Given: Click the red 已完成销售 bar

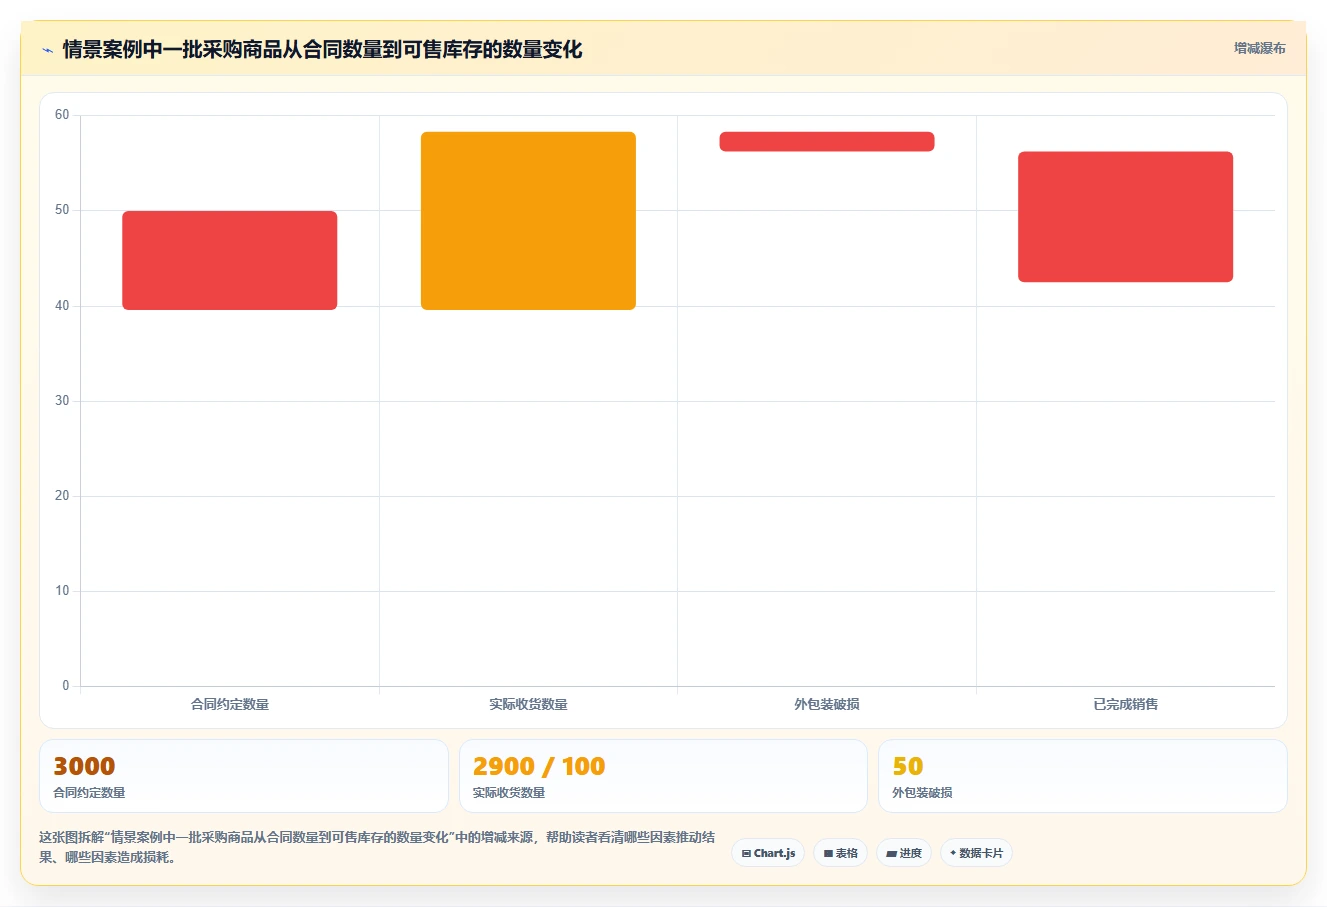Looking at the screenshot, I should pos(1125,217).
